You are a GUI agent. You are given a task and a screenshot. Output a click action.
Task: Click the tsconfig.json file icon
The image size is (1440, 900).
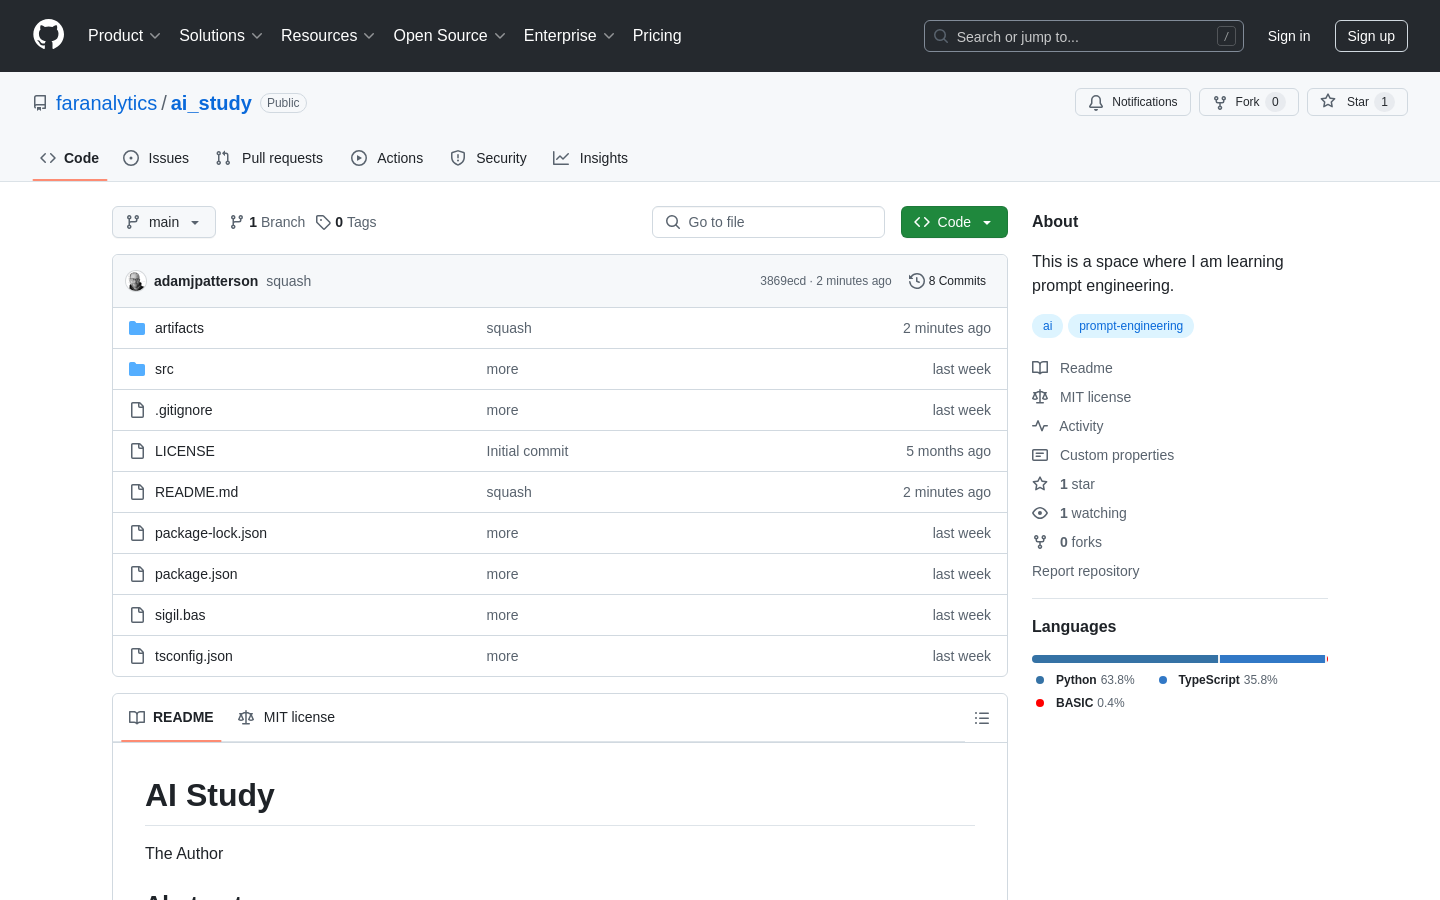137,656
